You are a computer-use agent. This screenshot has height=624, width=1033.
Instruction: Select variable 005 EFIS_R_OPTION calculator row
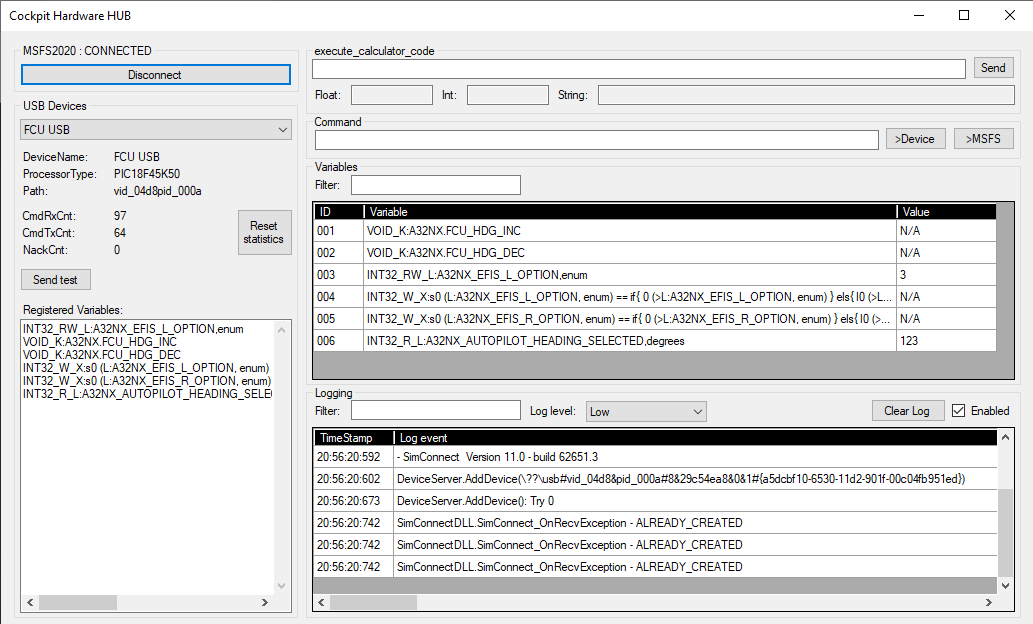click(655, 319)
